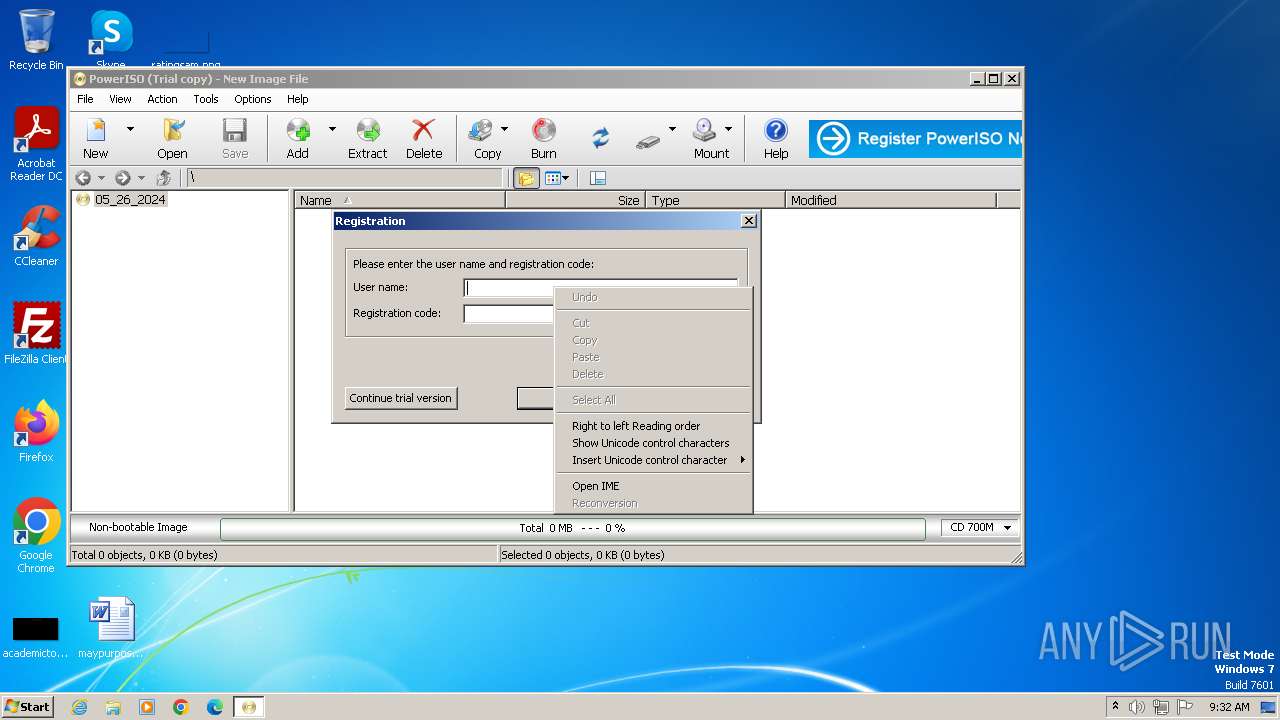Open the Help menu
This screenshot has height=720, width=1280.
point(298,99)
